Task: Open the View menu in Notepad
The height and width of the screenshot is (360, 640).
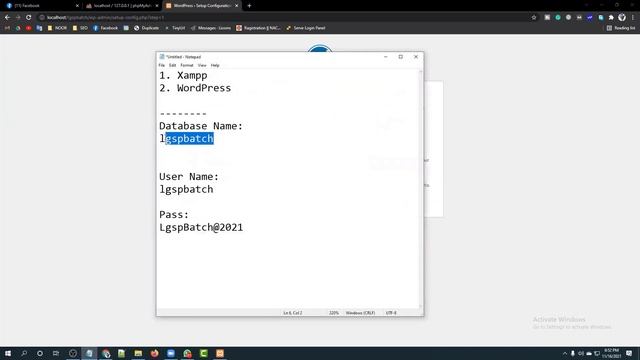Action: [x=202, y=65]
